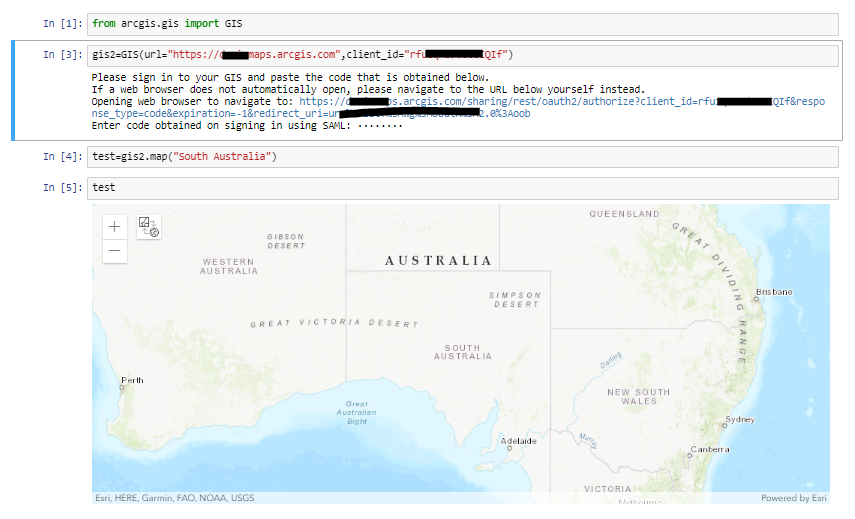Click the NEW SOUTH WALES map label
The height and width of the screenshot is (519, 855).
pyautogui.click(x=639, y=396)
